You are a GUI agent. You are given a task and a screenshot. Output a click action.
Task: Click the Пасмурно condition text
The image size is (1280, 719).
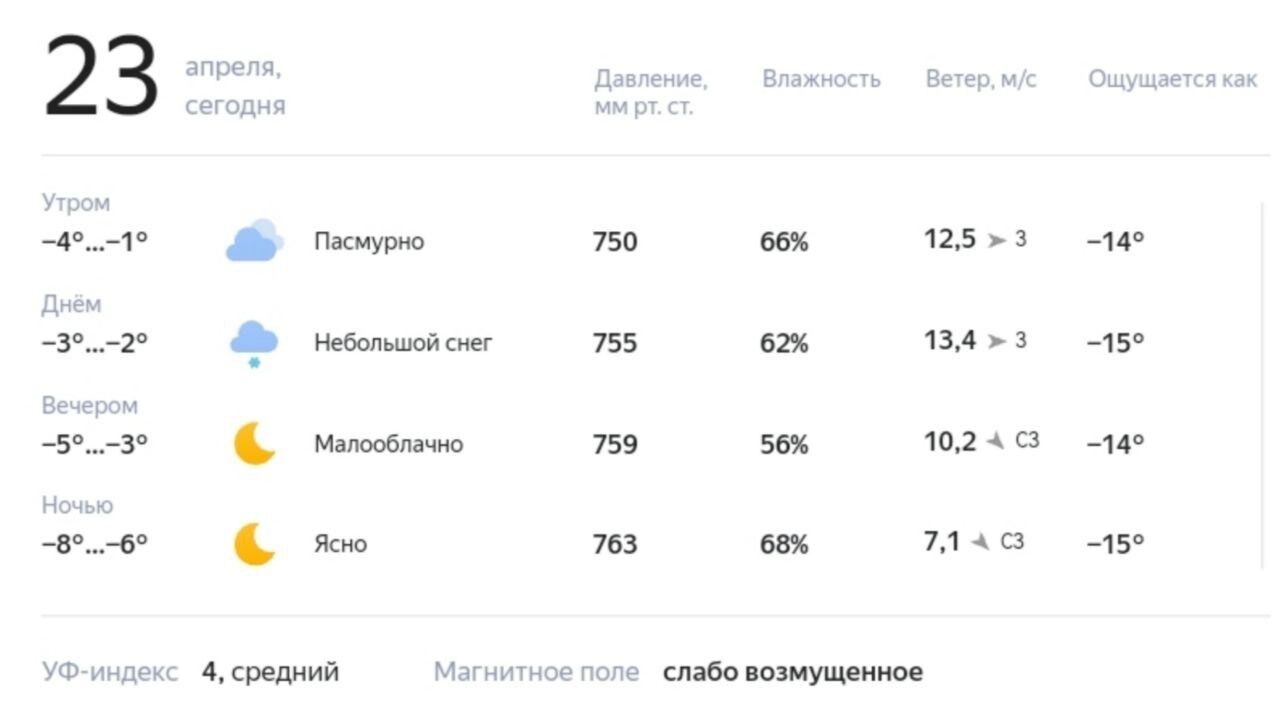click(x=369, y=242)
